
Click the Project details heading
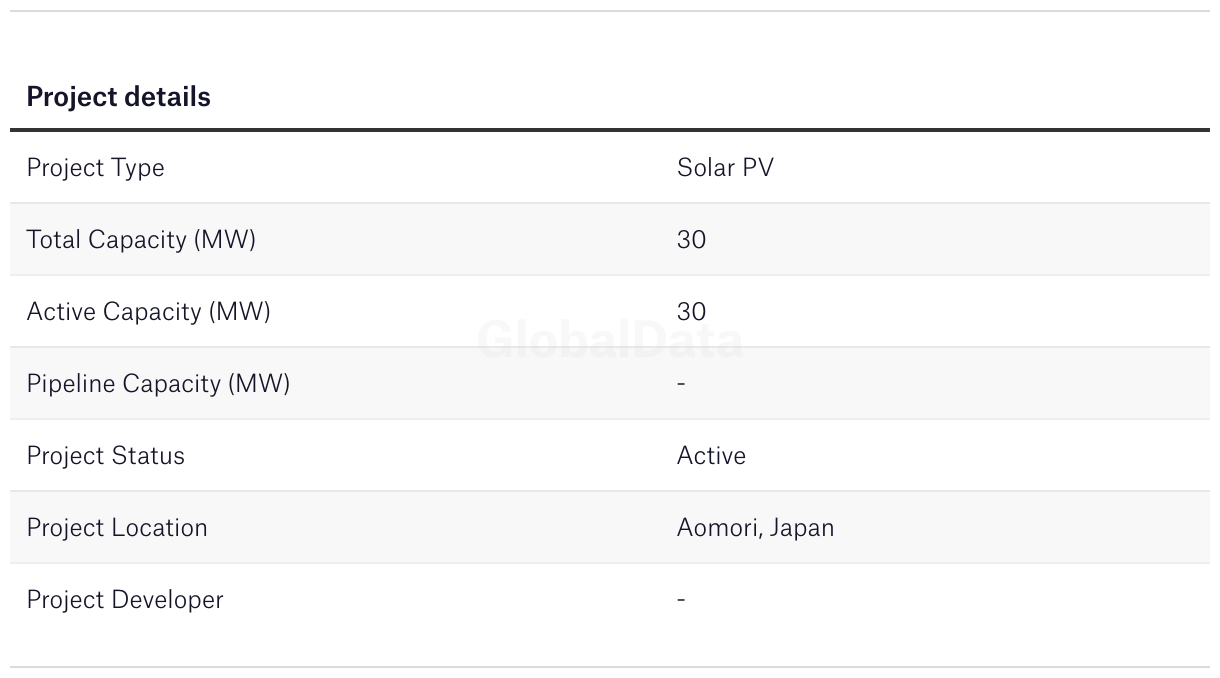point(118,97)
